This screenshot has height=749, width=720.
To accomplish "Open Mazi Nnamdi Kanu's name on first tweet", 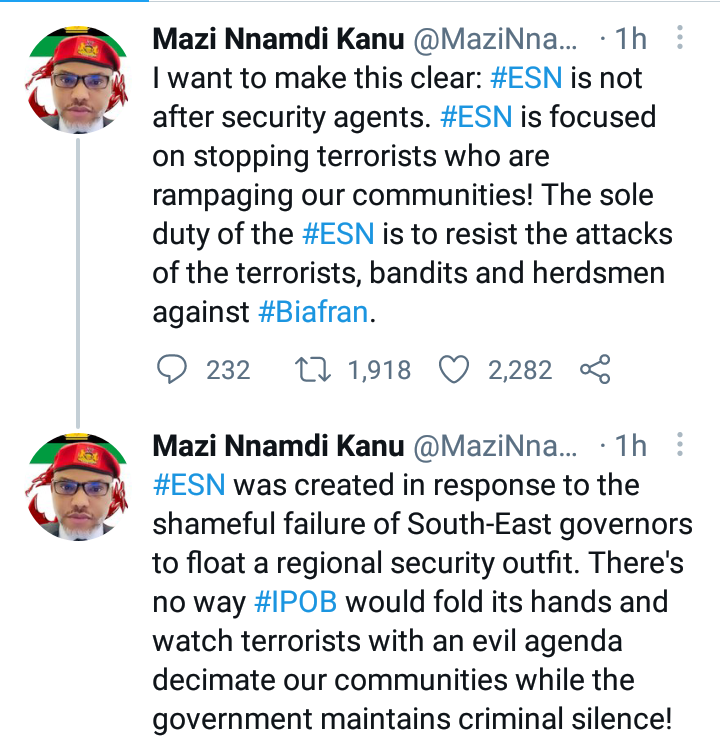I will [279, 39].
